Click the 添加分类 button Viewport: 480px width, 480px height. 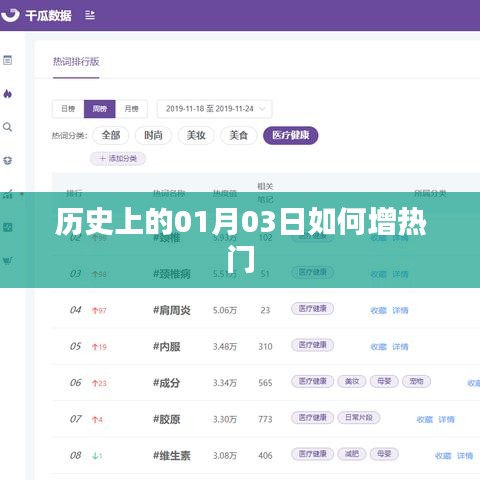[x=118, y=159]
